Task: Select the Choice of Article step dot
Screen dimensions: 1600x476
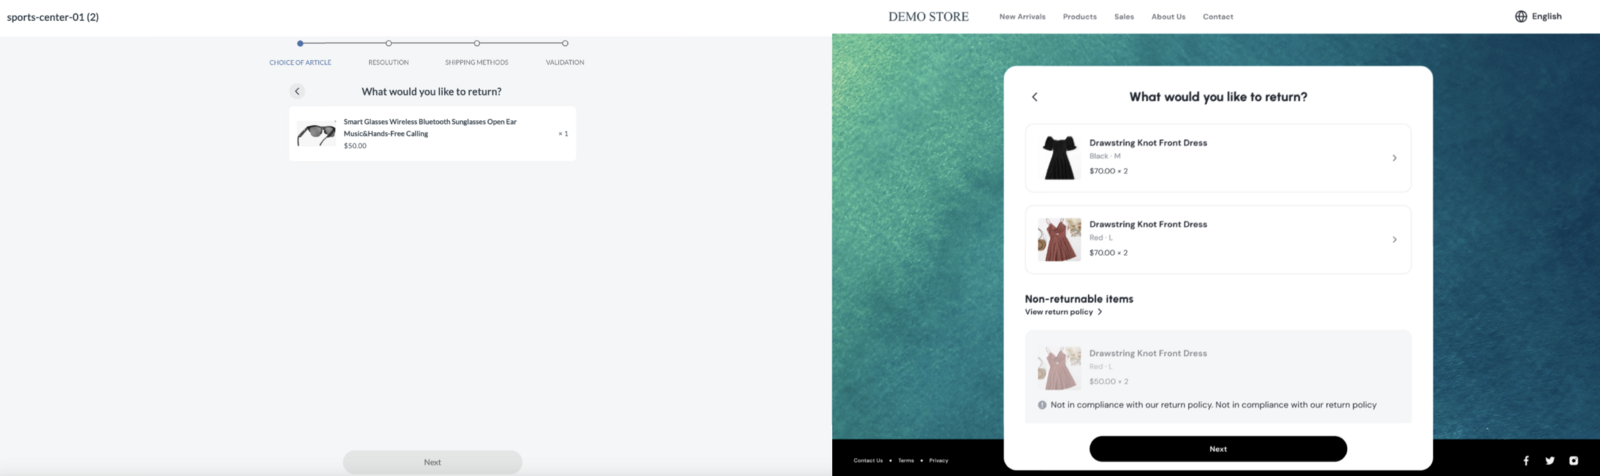Action: click(300, 43)
